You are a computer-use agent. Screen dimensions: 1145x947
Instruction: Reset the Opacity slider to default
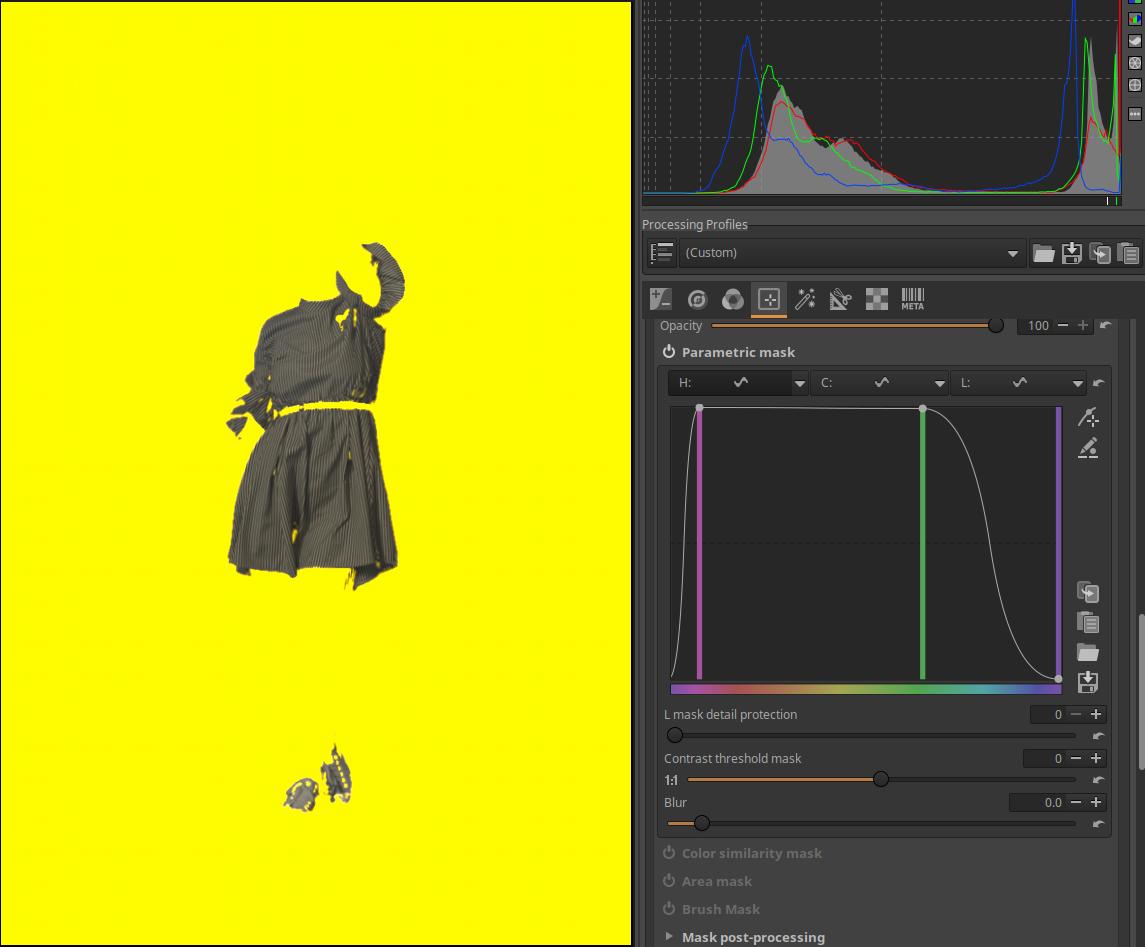1104,325
